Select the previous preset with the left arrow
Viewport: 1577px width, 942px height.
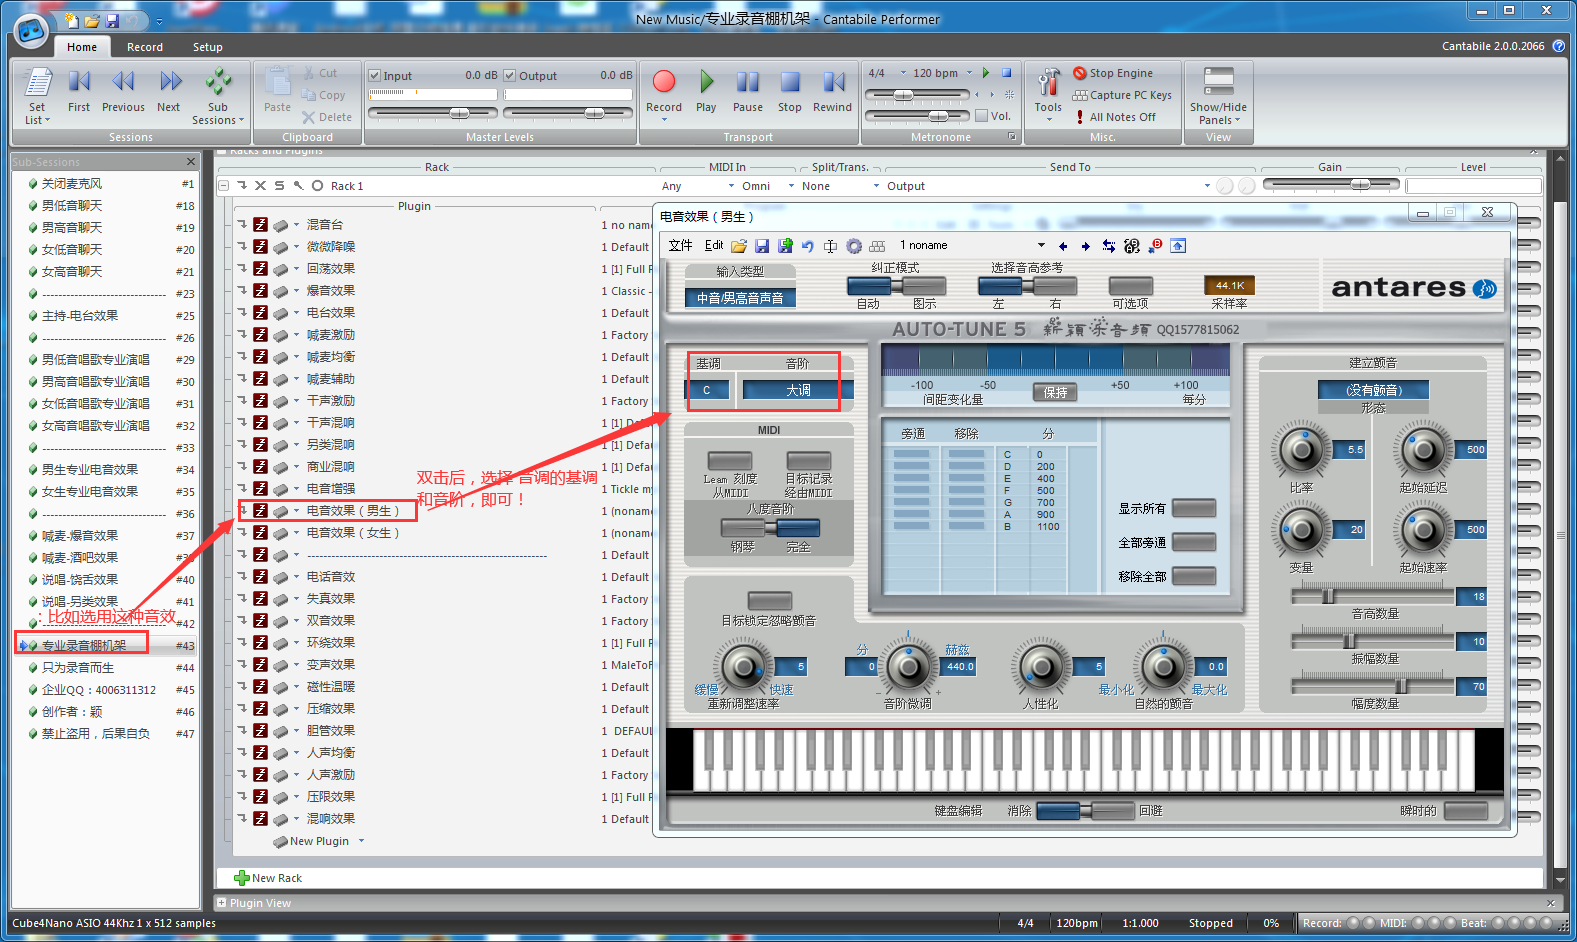click(1063, 246)
